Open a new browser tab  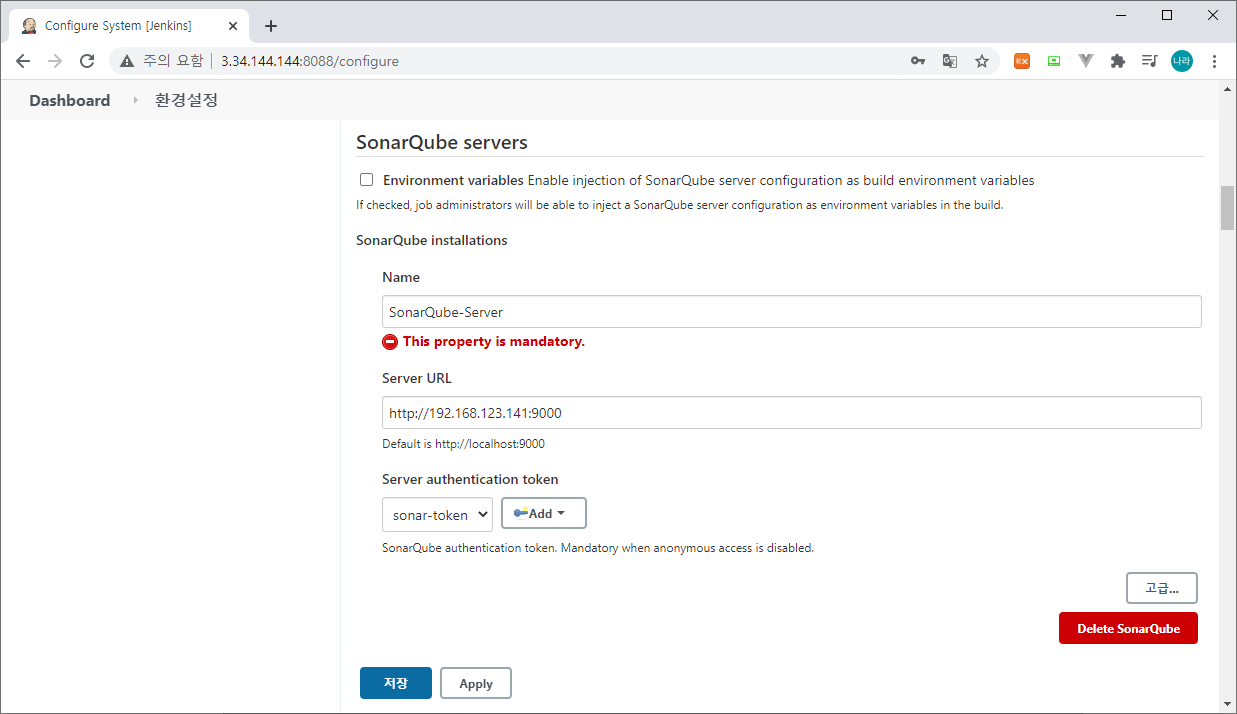click(271, 26)
